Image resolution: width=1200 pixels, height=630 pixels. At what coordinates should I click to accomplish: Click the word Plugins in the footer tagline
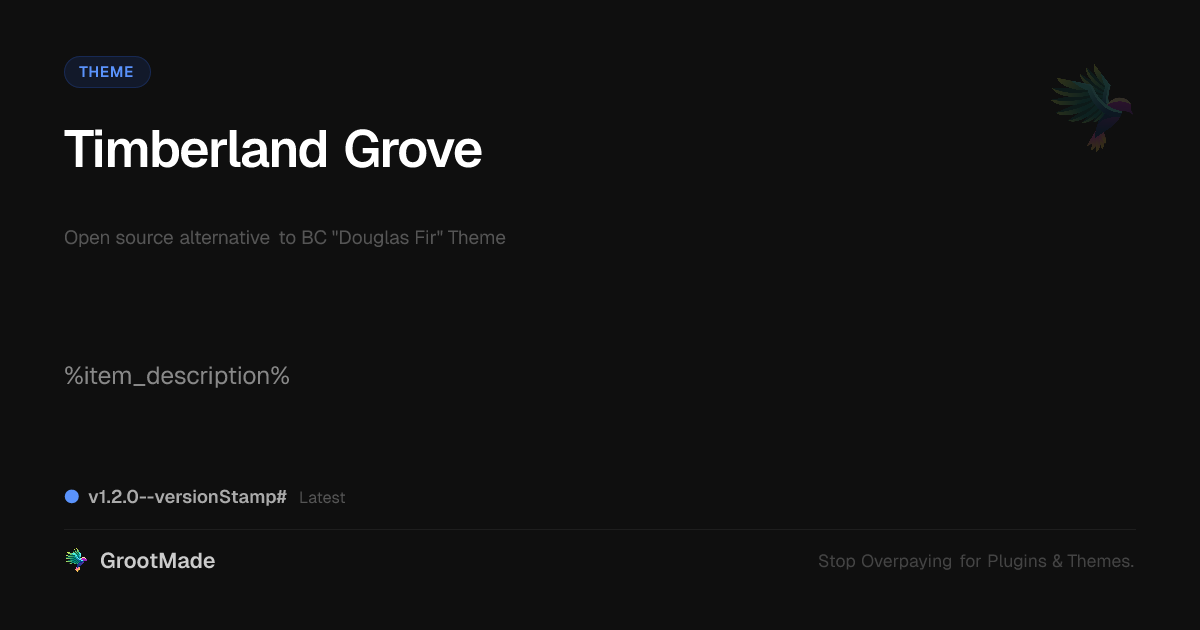pyautogui.click(x=1017, y=561)
